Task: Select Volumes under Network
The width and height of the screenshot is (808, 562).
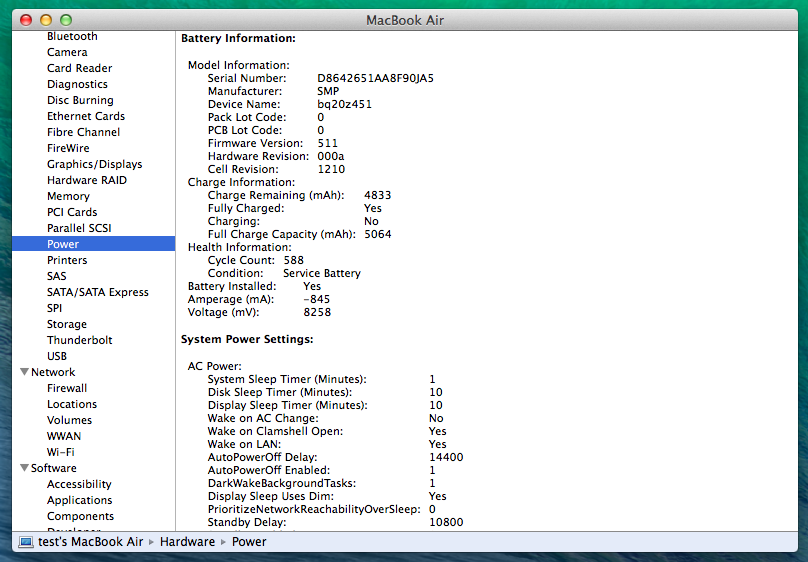Action: pyautogui.click(x=70, y=420)
